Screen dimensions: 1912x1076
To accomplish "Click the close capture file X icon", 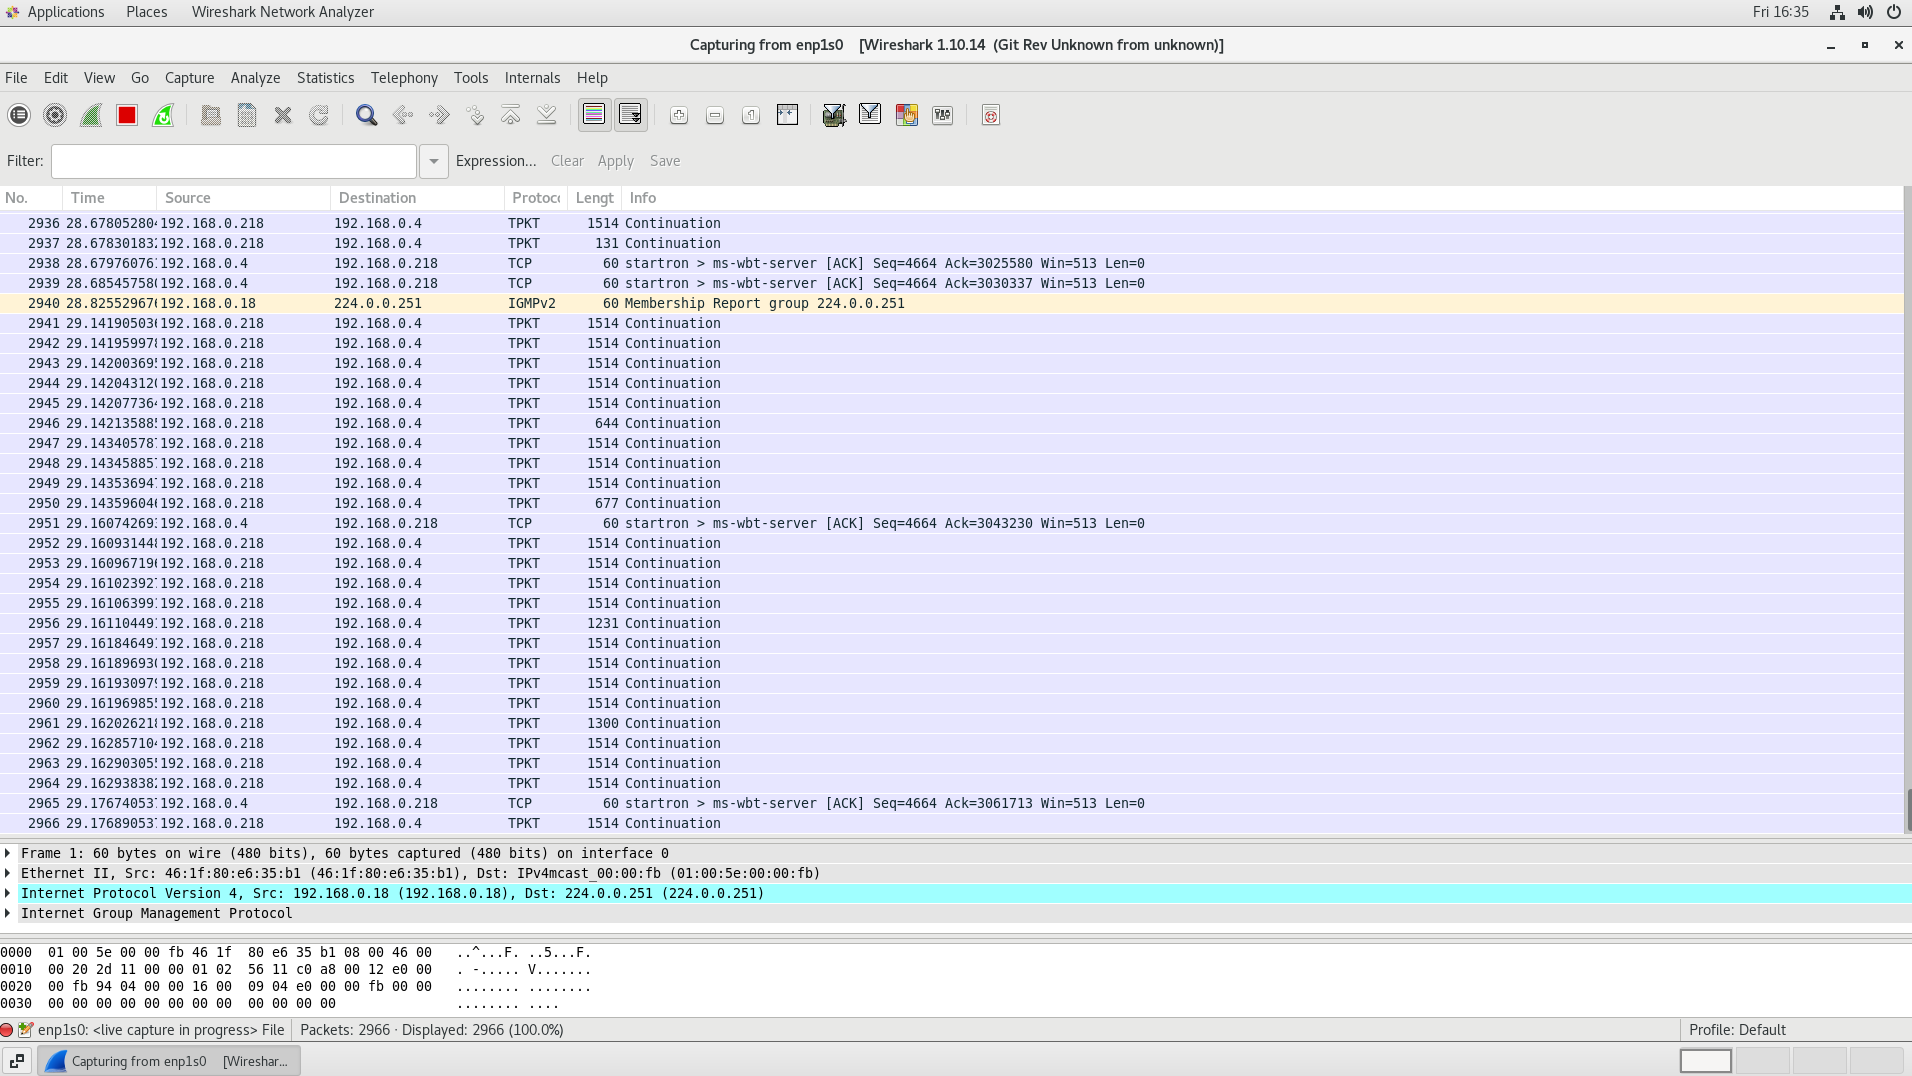I will coord(283,115).
